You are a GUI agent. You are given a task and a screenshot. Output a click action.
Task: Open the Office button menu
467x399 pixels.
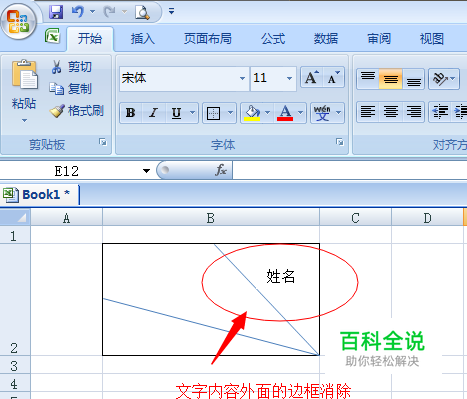click(18, 22)
